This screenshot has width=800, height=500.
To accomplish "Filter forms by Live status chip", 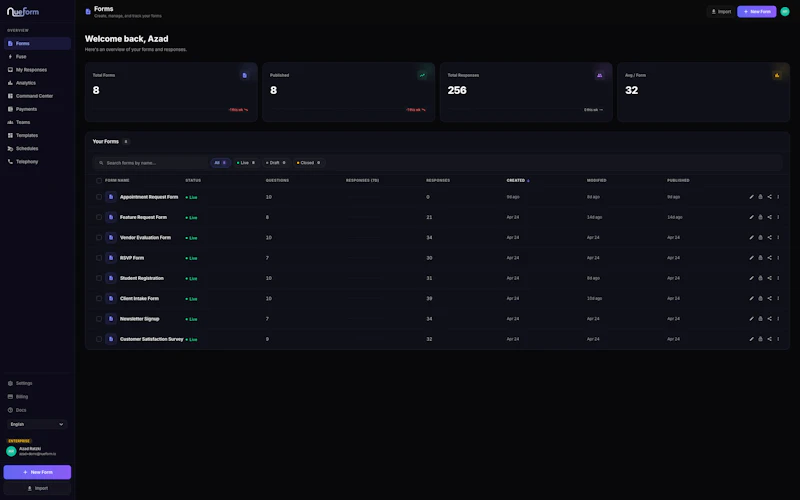I will tap(246, 163).
